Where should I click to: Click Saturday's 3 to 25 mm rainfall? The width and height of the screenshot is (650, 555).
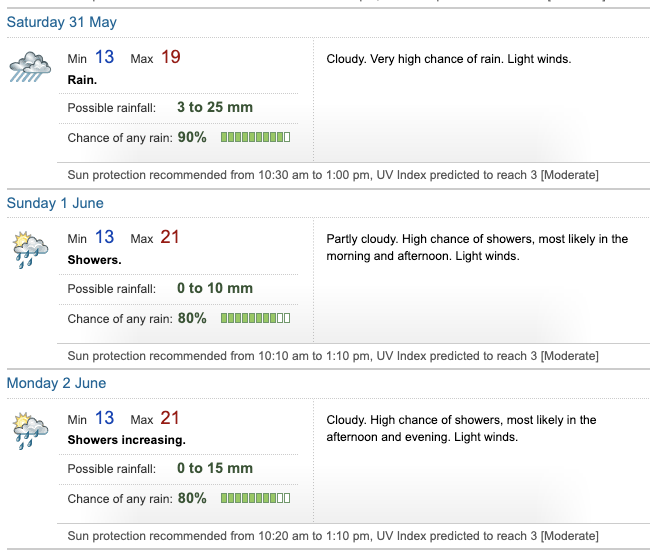point(215,107)
